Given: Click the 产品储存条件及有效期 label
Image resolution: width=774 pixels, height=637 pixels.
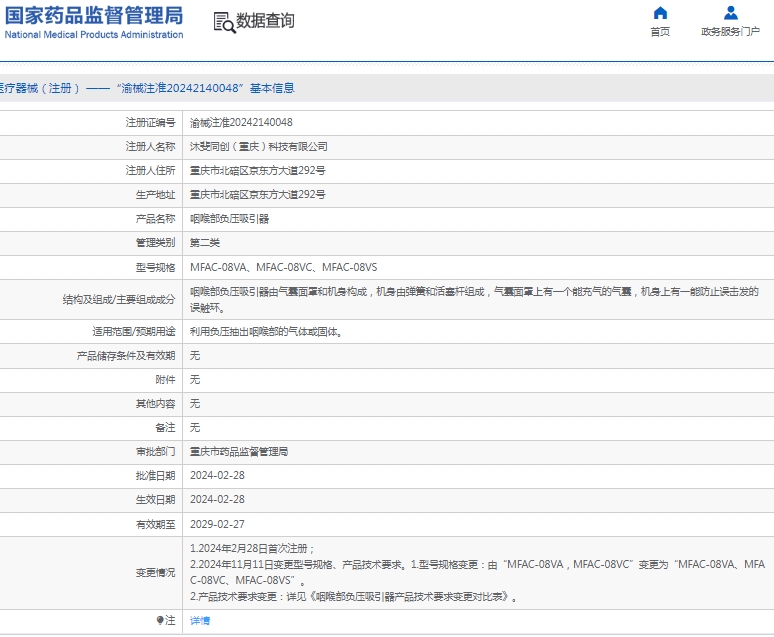Looking at the screenshot, I should pyautogui.click(x=126, y=356).
